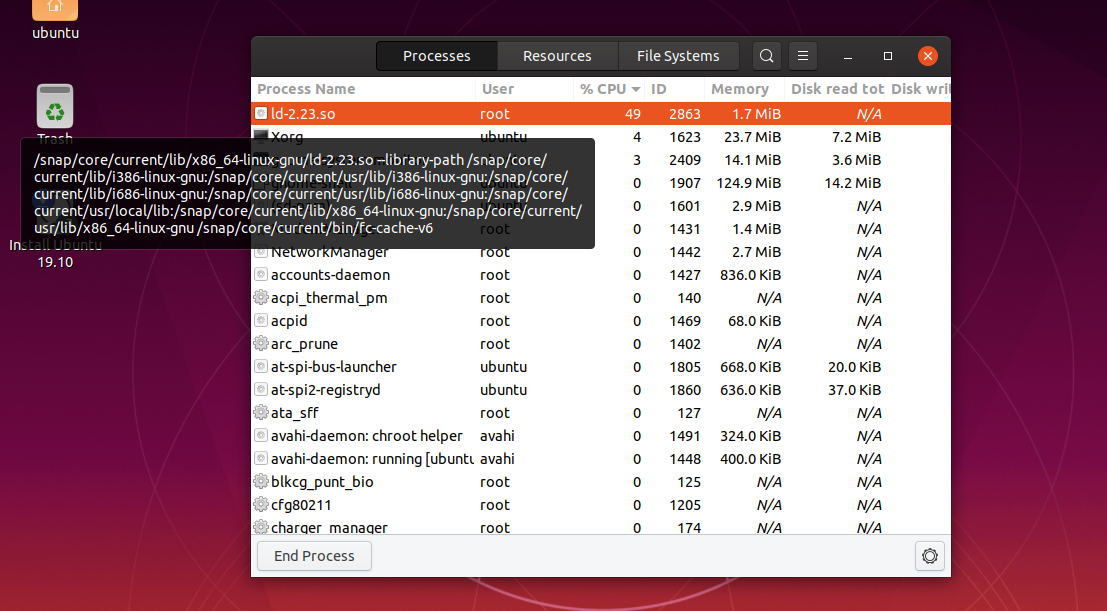Select the Processes tab
The image size is (1107, 611).
click(436, 56)
